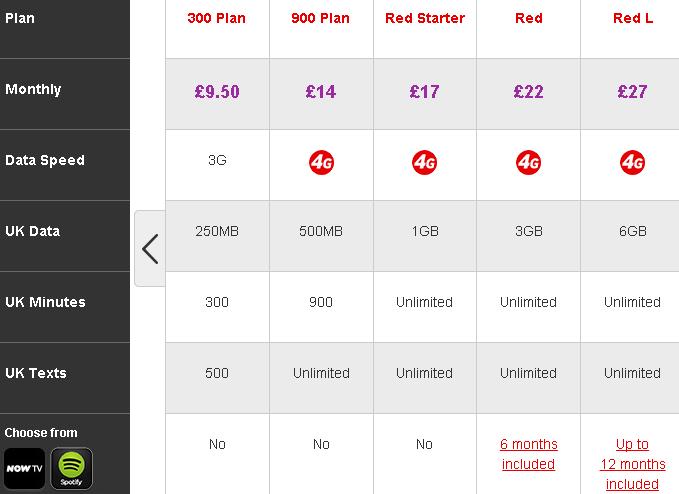Click the Spotify icon
Screen dimensions: 679x494
[x=71, y=468]
